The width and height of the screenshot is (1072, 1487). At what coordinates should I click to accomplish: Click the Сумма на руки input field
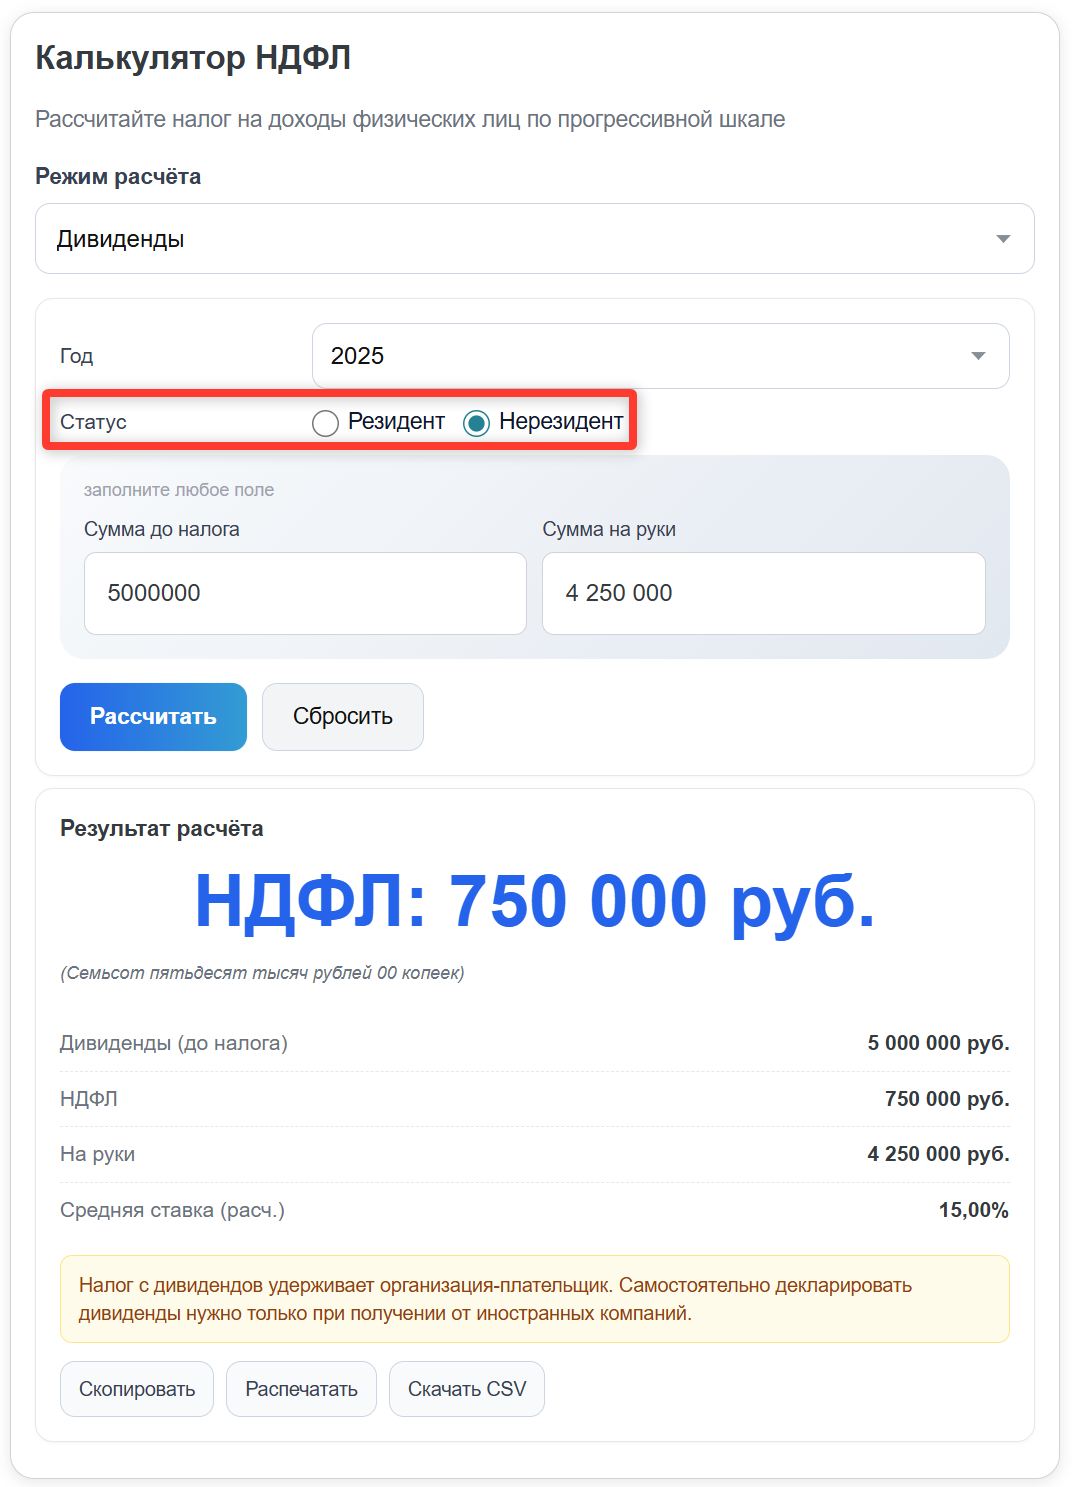point(764,593)
